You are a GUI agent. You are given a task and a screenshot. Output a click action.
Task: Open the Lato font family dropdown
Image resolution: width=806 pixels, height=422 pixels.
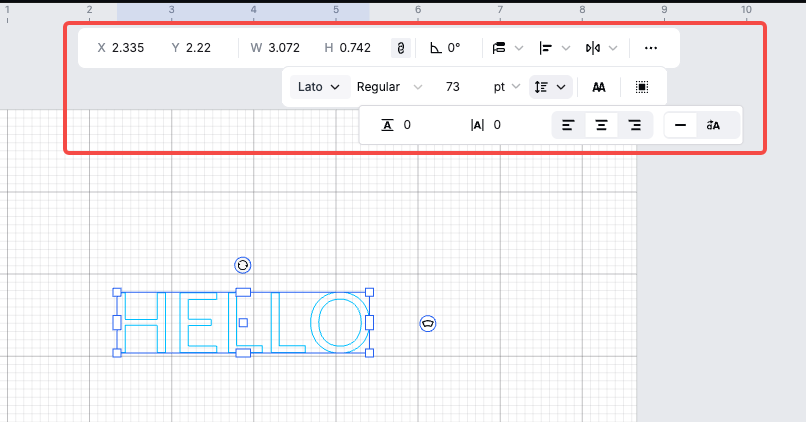[319, 87]
